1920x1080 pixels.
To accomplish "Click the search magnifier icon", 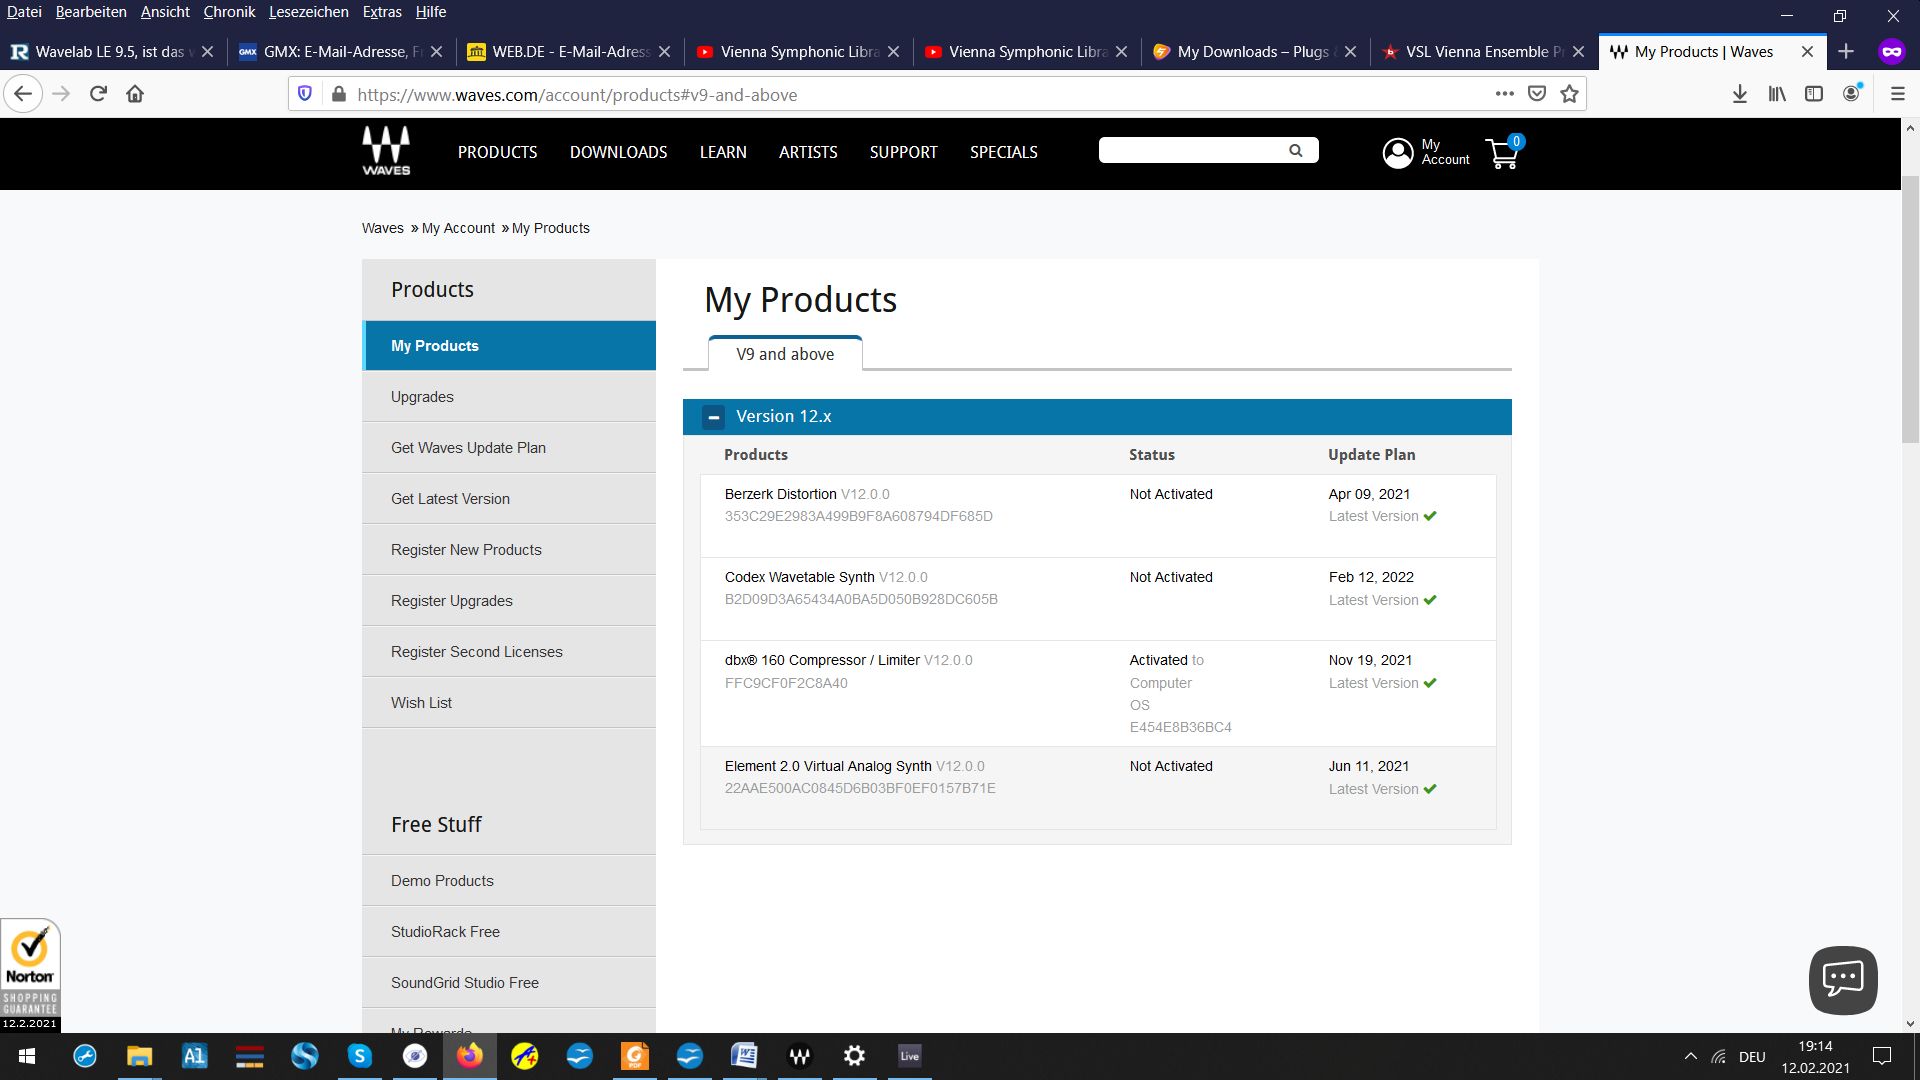I will click(x=1295, y=151).
